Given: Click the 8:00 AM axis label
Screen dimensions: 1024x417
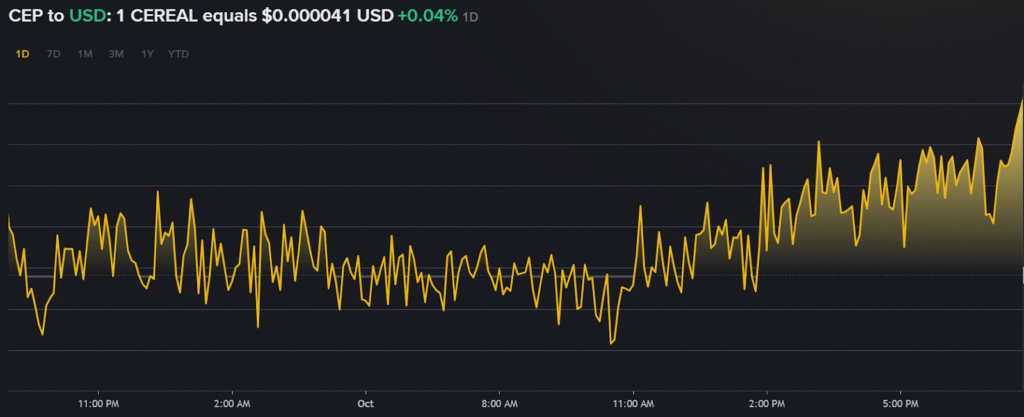Looking at the screenshot, I should pyautogui.click(x=499, y=404).
